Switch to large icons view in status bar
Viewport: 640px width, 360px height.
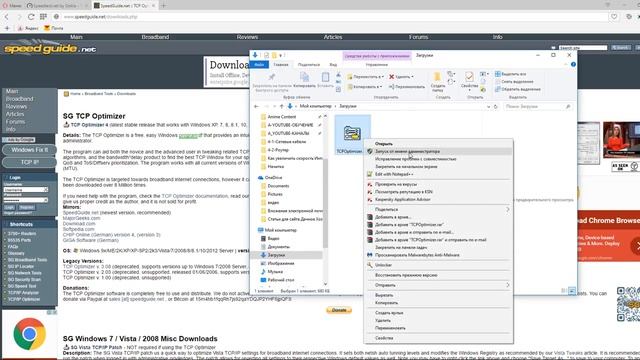point(572,291)
